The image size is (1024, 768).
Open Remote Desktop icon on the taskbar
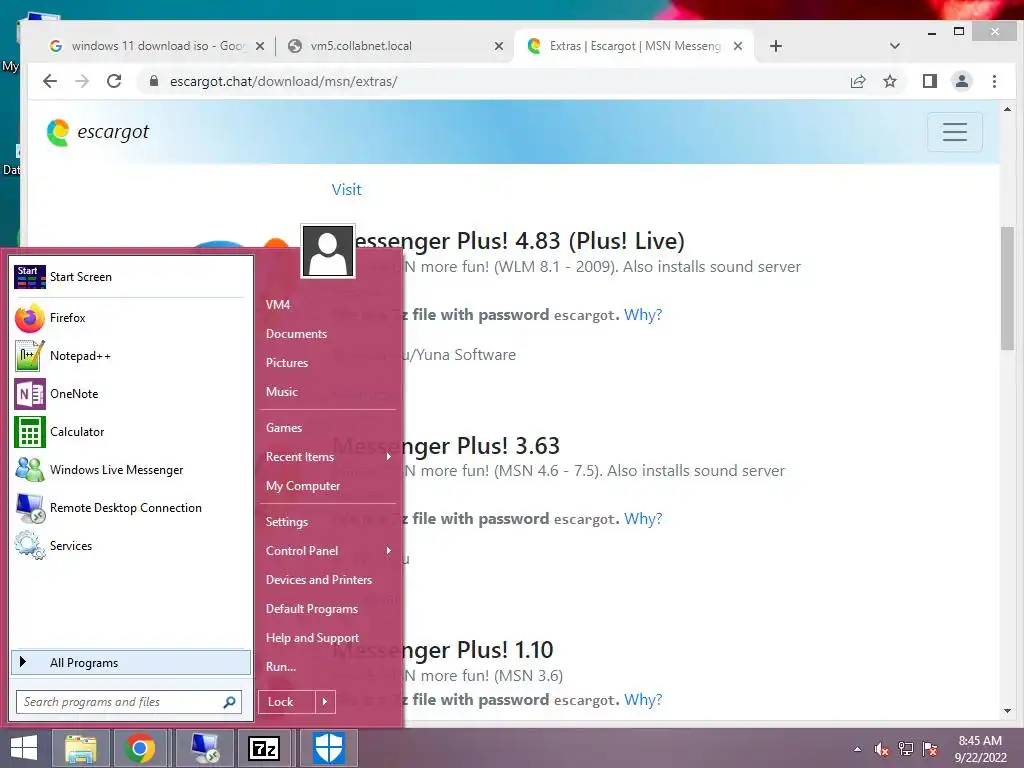(x=205, y=748)
